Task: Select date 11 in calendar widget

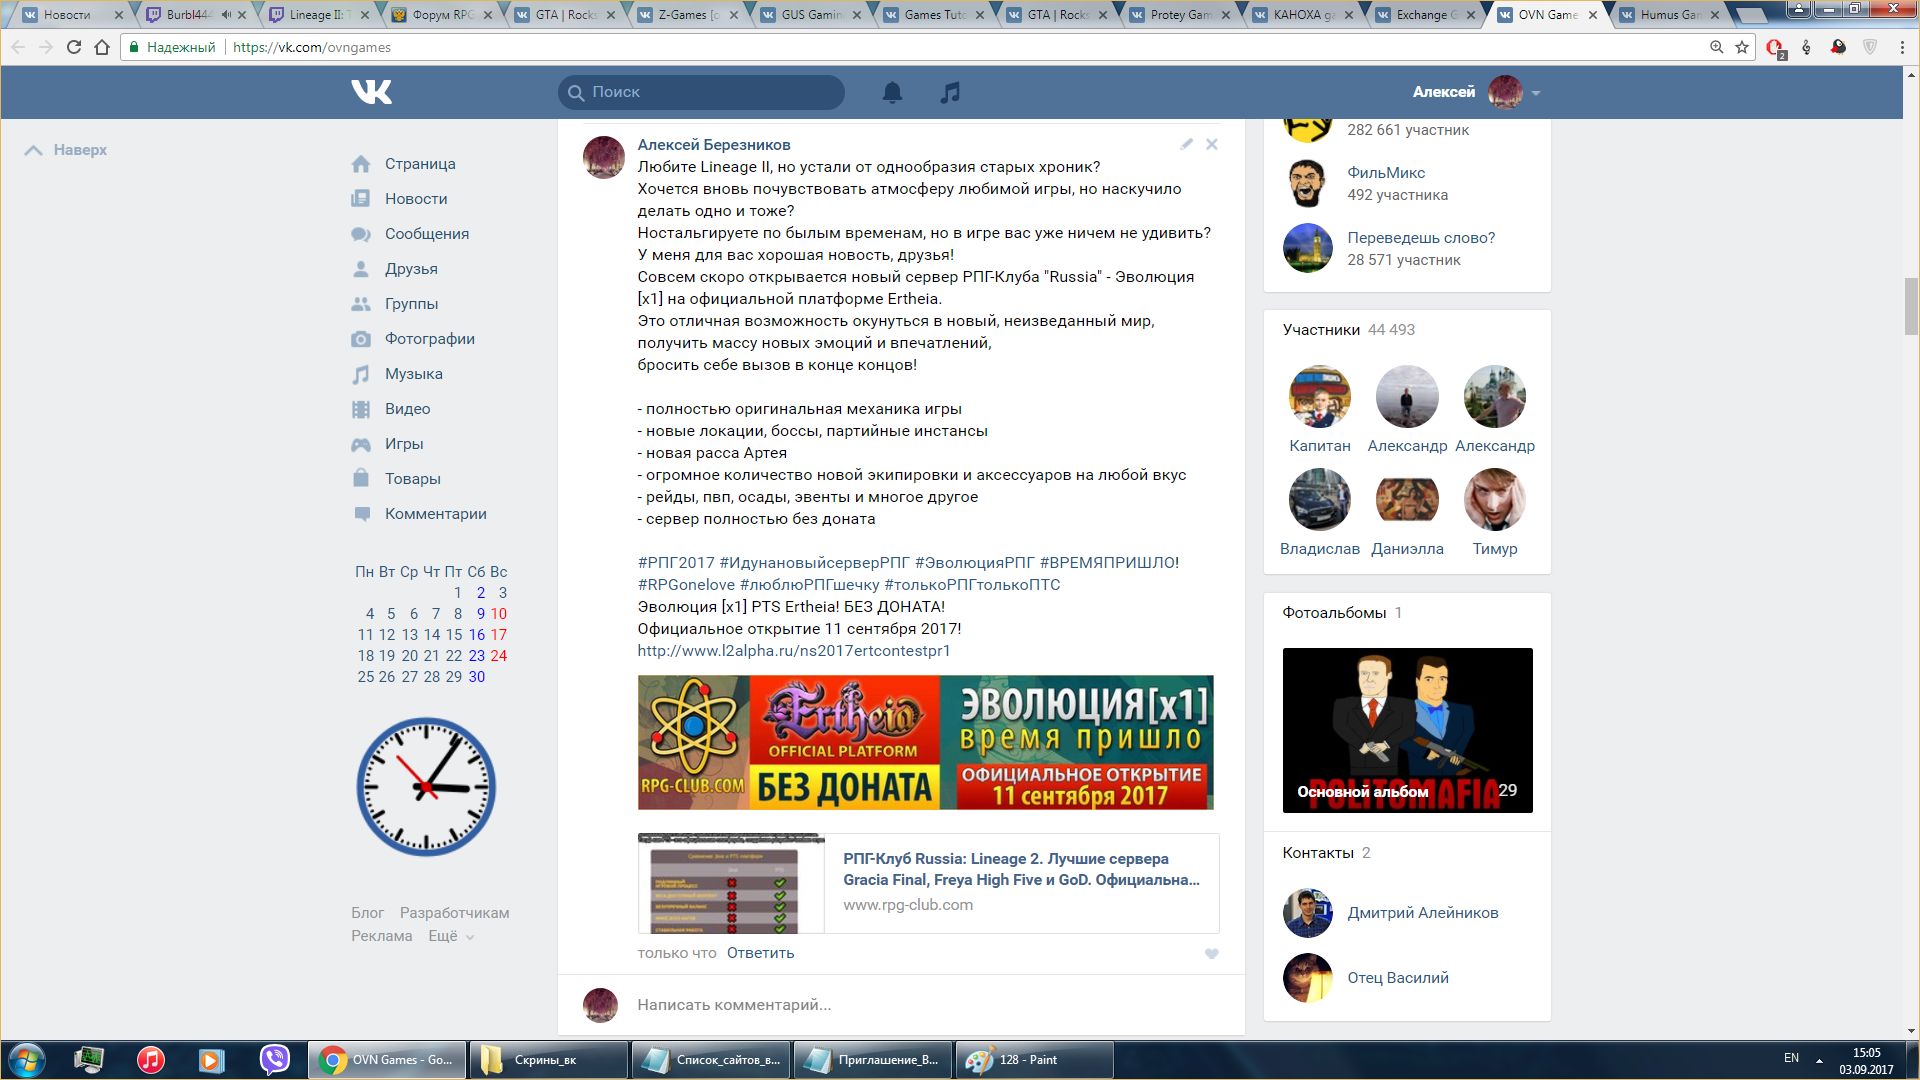Action: tap(365, 635)
